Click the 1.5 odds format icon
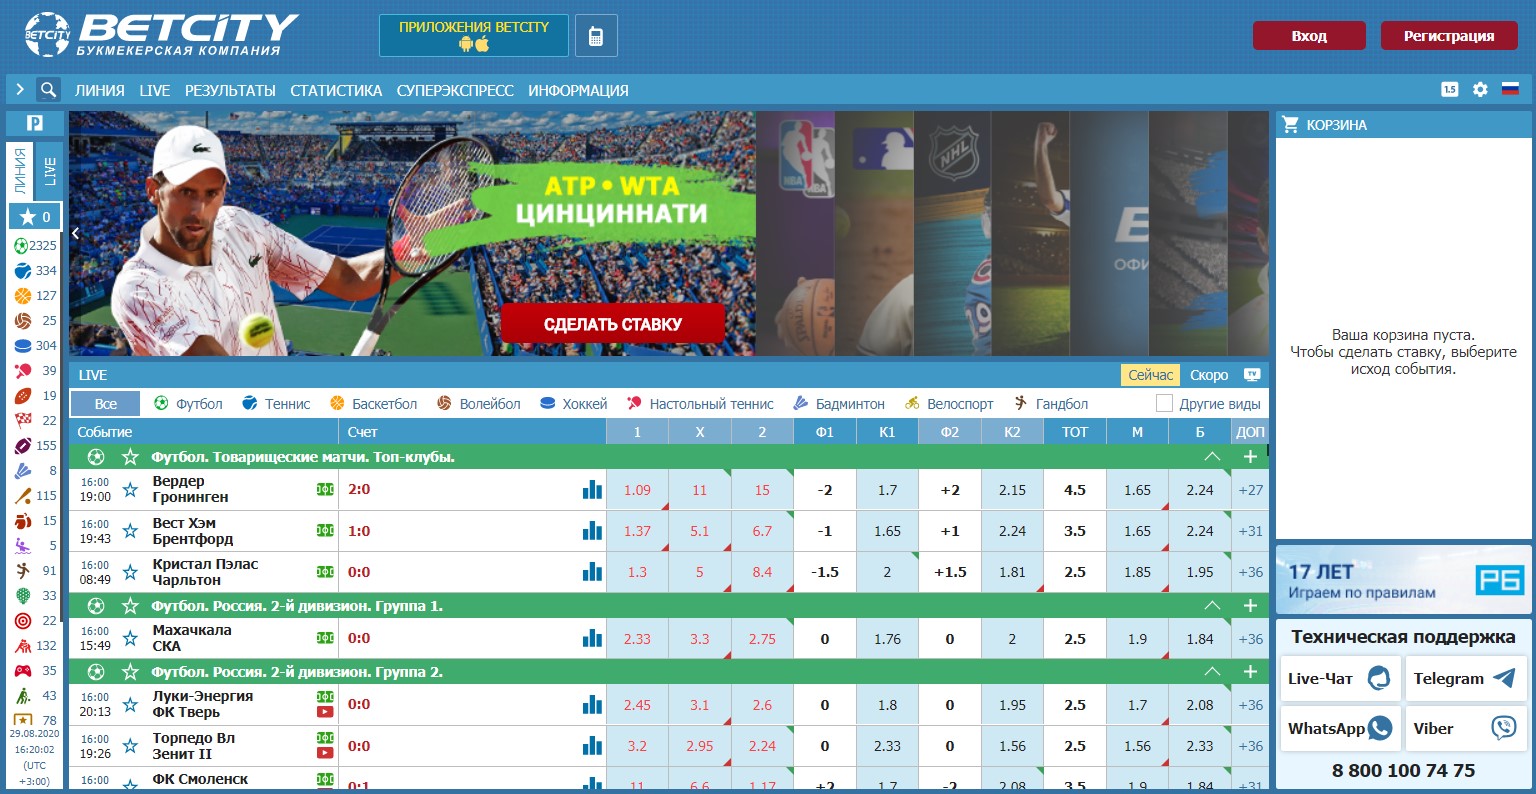The height and width of the screenshot is (794, 1536). pyautogui.click(x=1449, y=89)
